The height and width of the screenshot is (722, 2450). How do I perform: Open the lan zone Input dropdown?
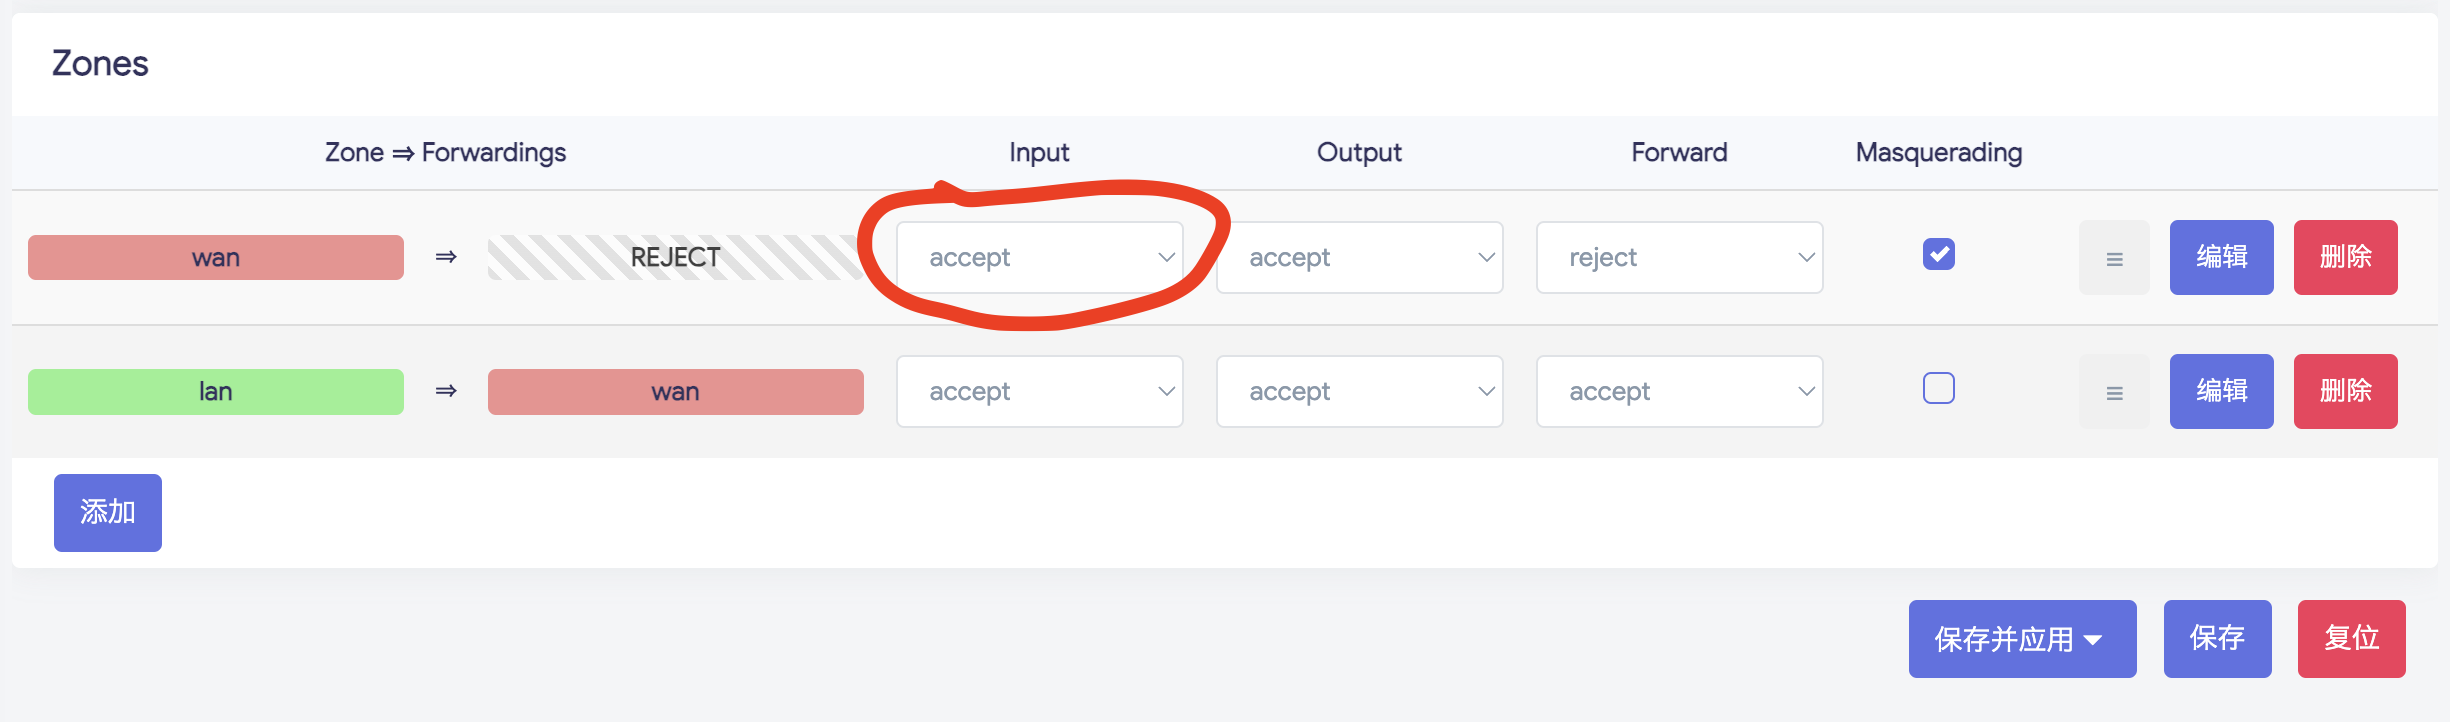point(1039,392)
